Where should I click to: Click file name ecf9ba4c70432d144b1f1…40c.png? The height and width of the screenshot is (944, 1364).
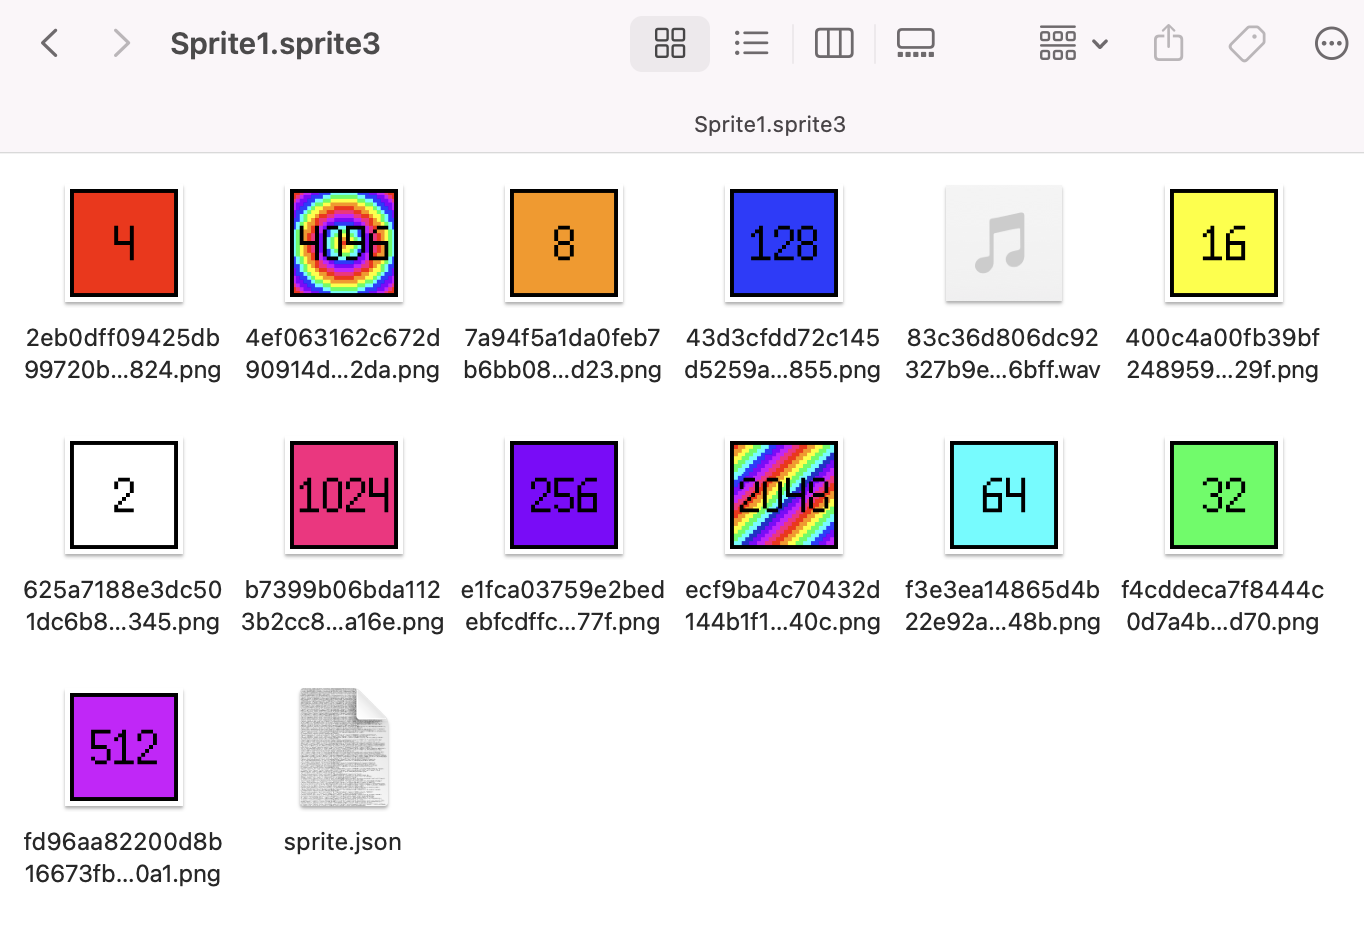pyautogui.click(x=783, y=606)
